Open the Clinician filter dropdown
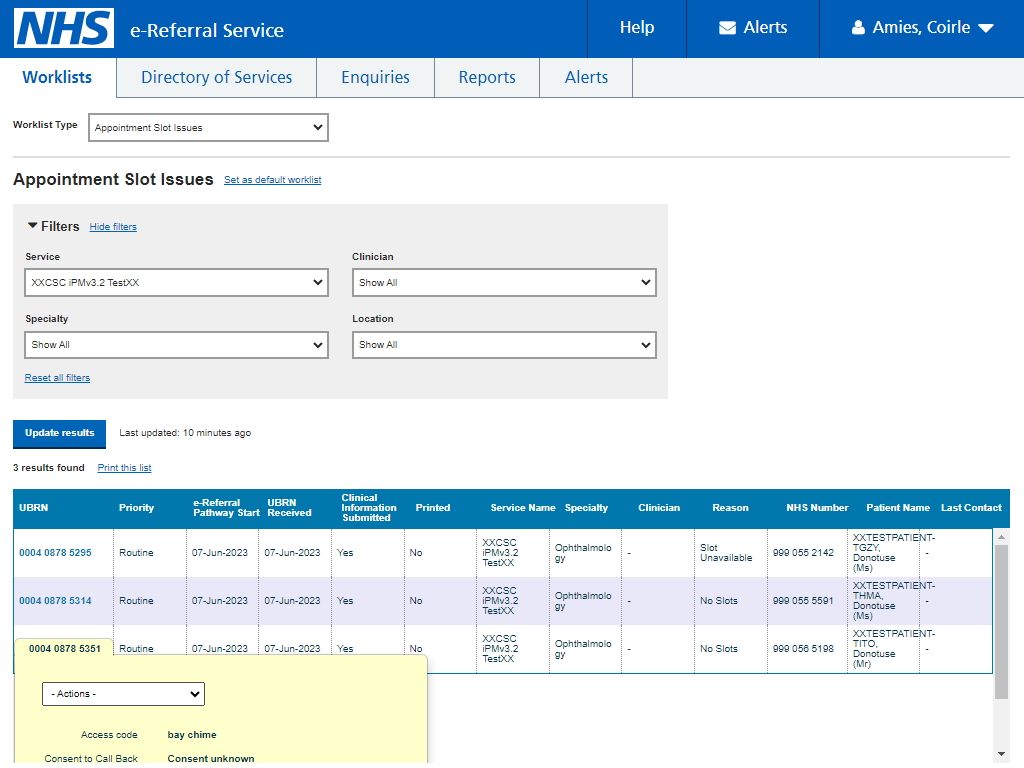1024x768 pixels. [x=504, y=283]
